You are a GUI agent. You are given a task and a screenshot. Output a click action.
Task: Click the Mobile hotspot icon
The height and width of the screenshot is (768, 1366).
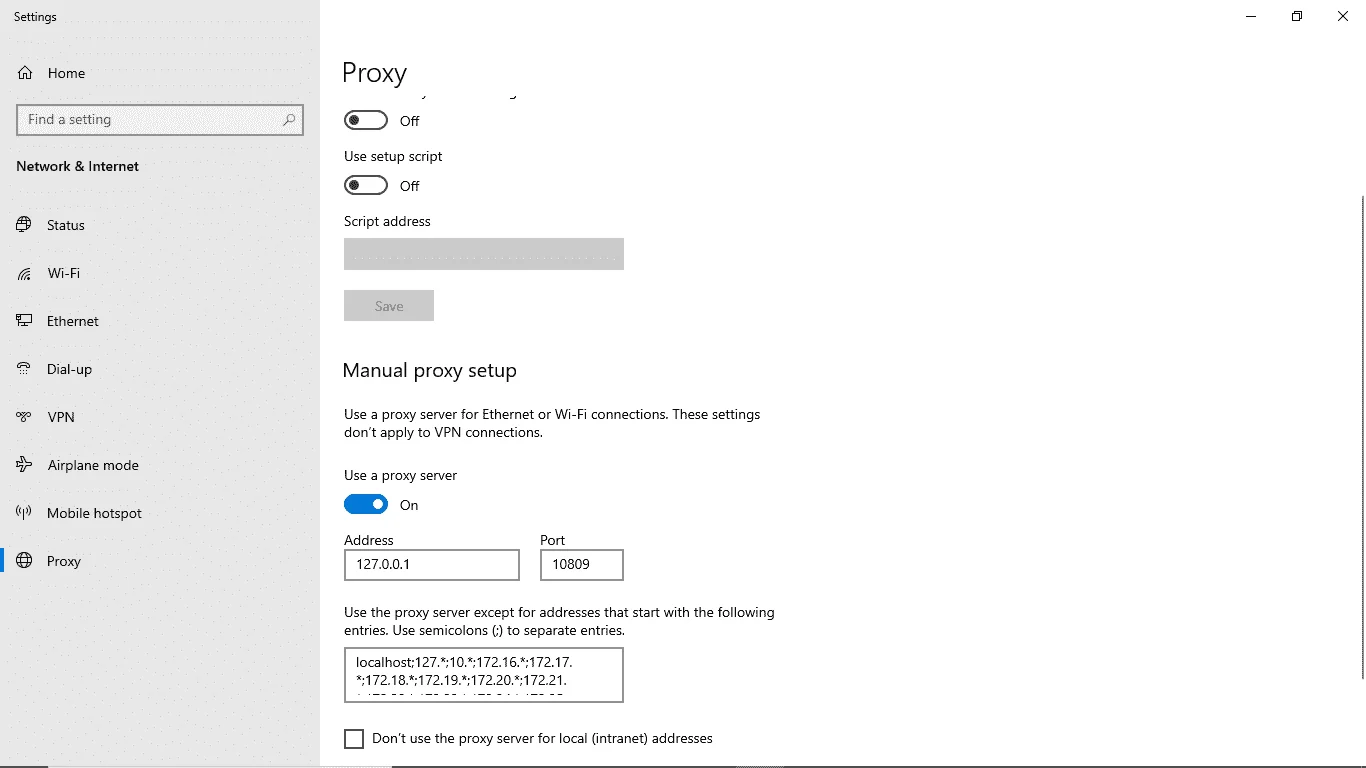(24, 513)
